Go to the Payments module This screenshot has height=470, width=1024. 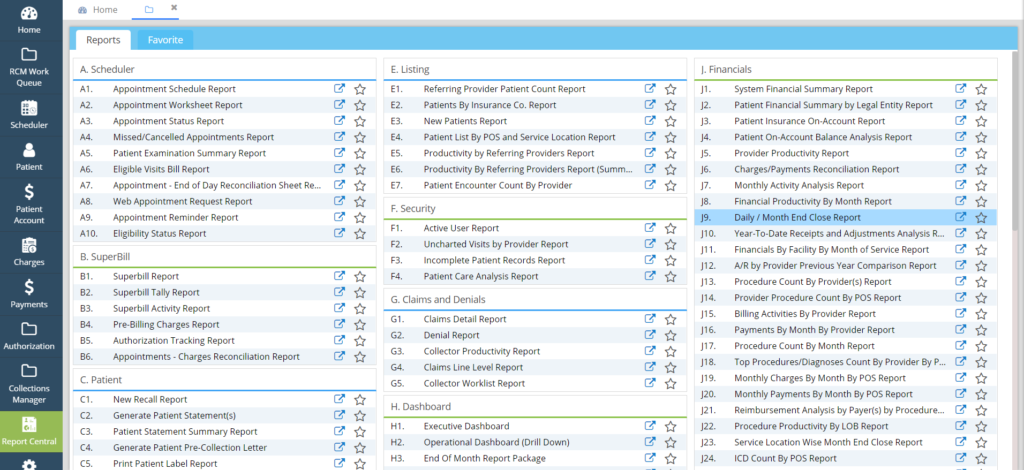tap(29, 294)
